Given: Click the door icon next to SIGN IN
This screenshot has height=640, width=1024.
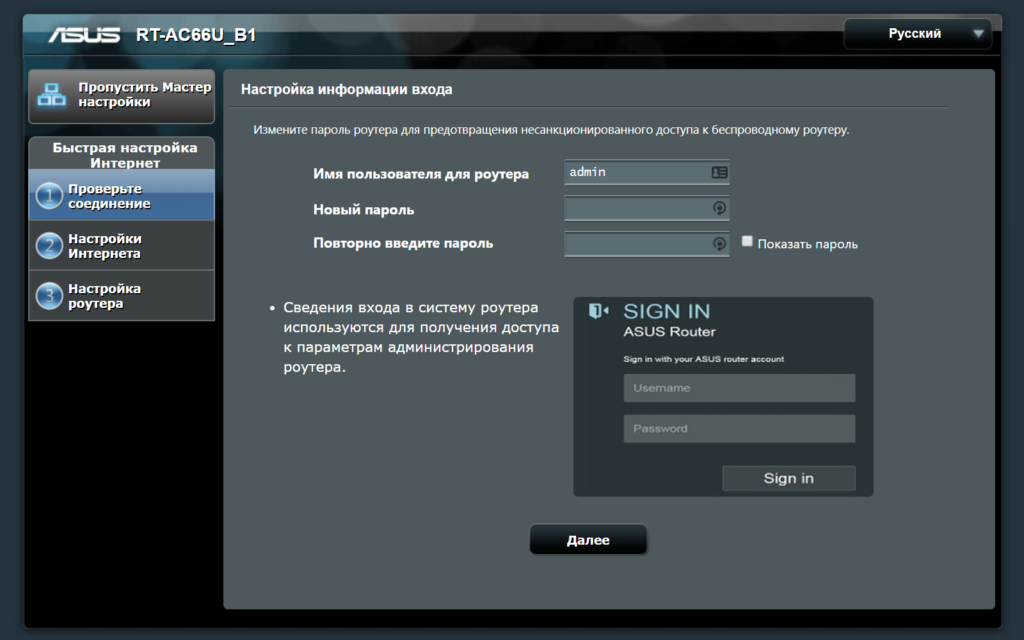Looking at the screenshot, I should pyautogui.click(x=598, y=311).
